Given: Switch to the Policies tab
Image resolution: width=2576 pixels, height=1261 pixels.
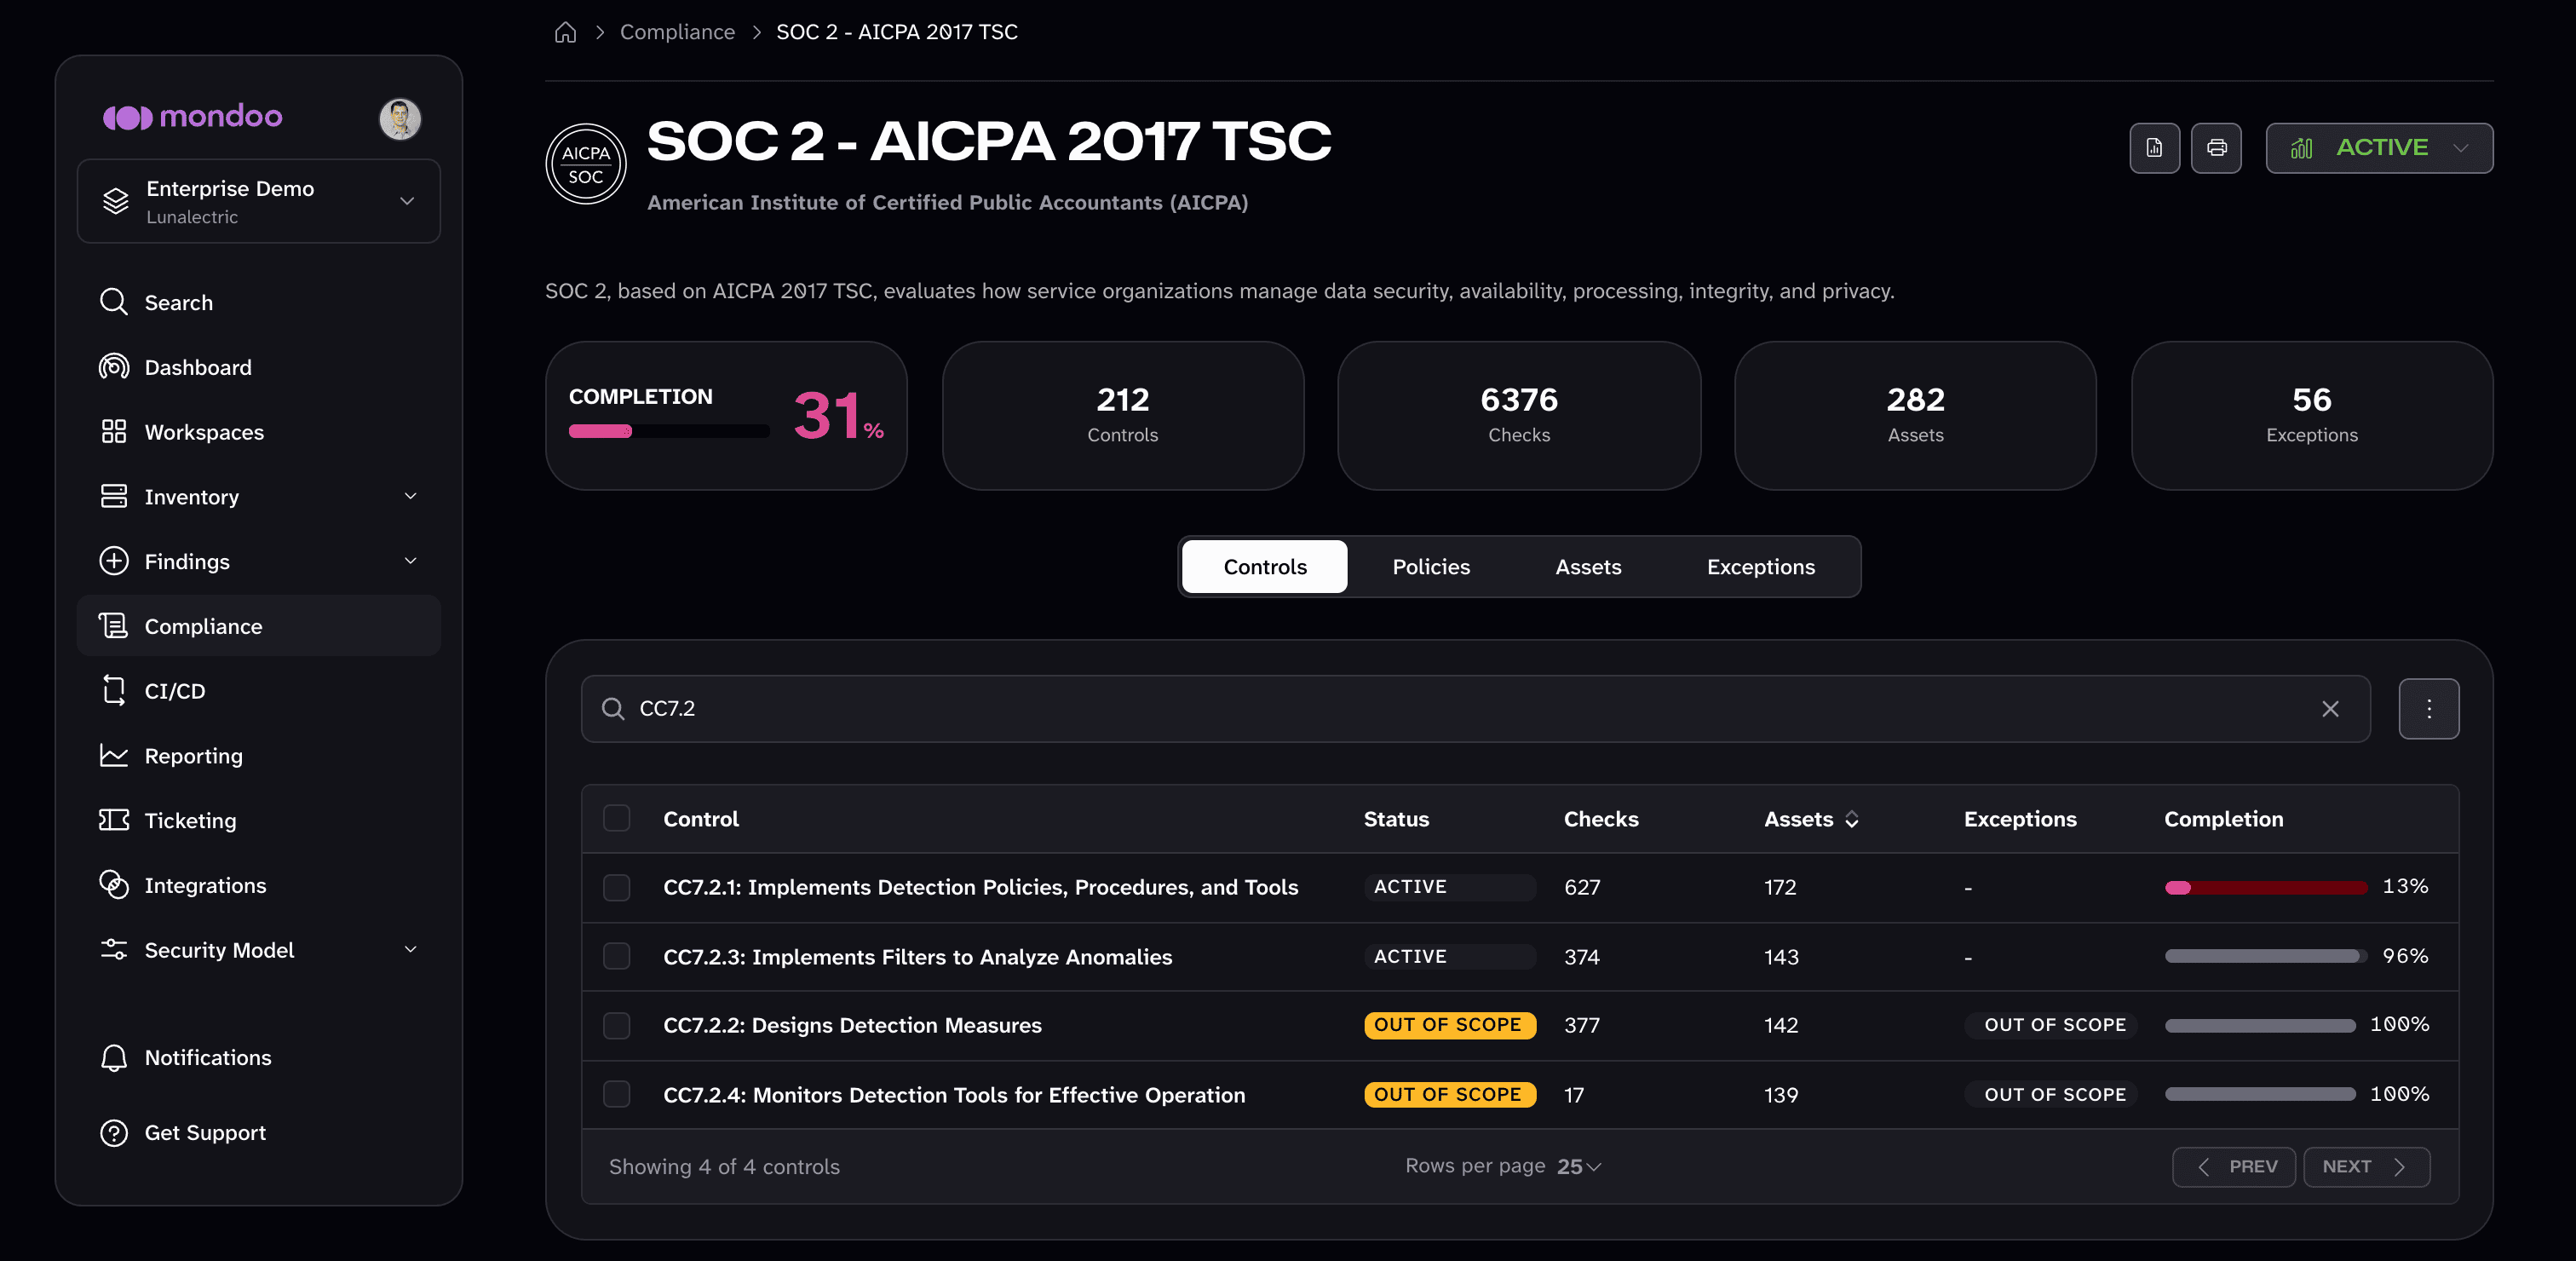Looking at the screenshot, I should pos(1431,567).
